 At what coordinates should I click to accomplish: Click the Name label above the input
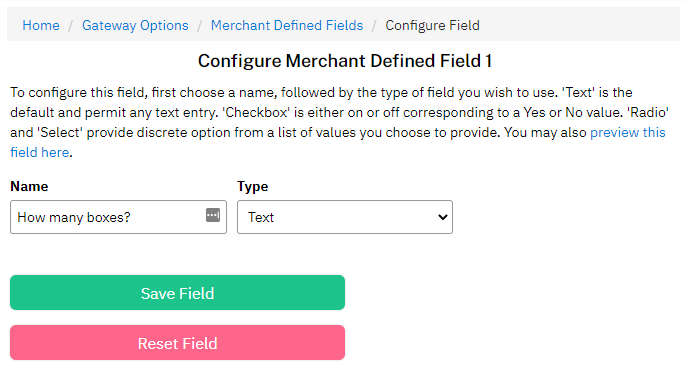coord(29,186)
